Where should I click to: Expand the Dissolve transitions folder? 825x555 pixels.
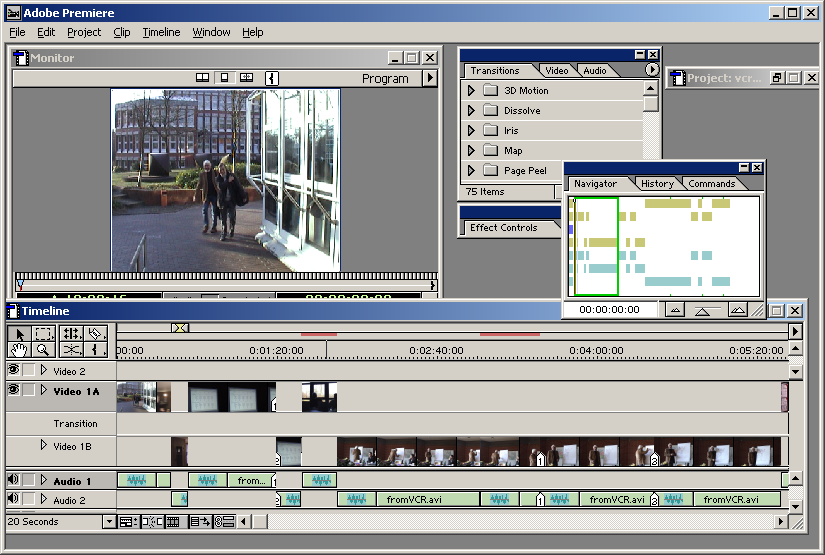point(471,110)
